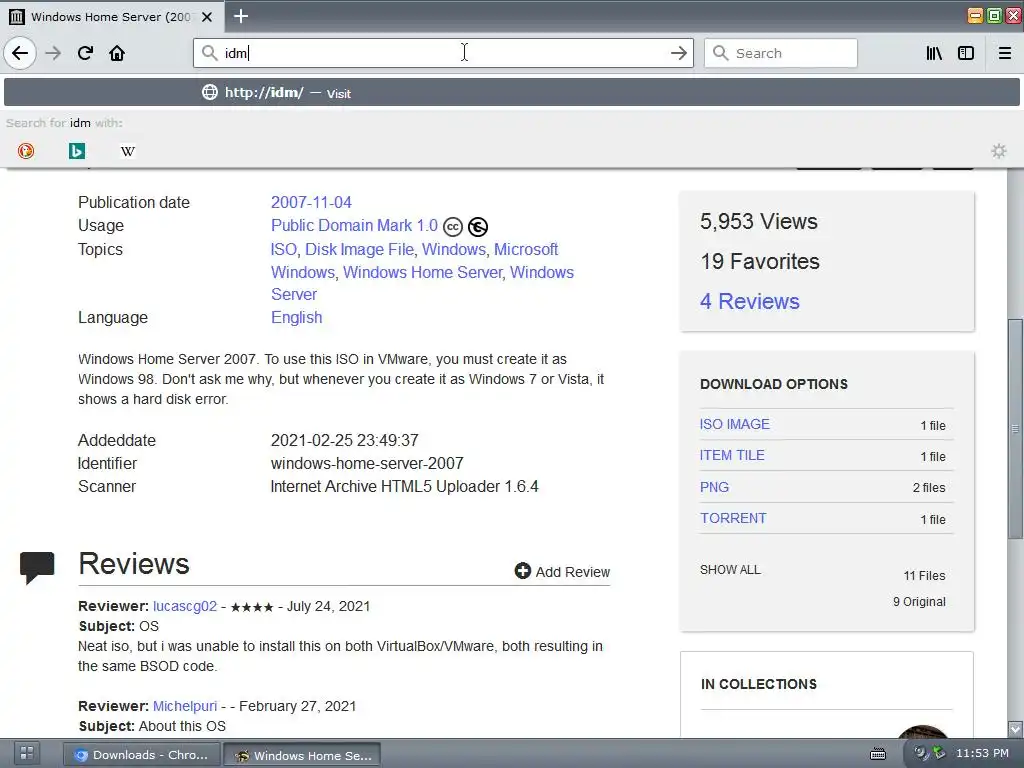Download the TORRENT file
This screenshot has width=1024, height=768.
click(733, 519)
